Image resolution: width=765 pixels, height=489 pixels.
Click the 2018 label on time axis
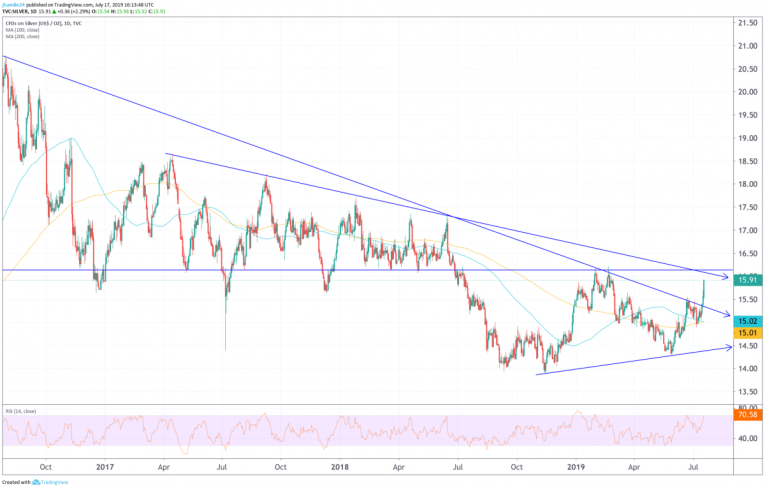[x=342, y=466]
